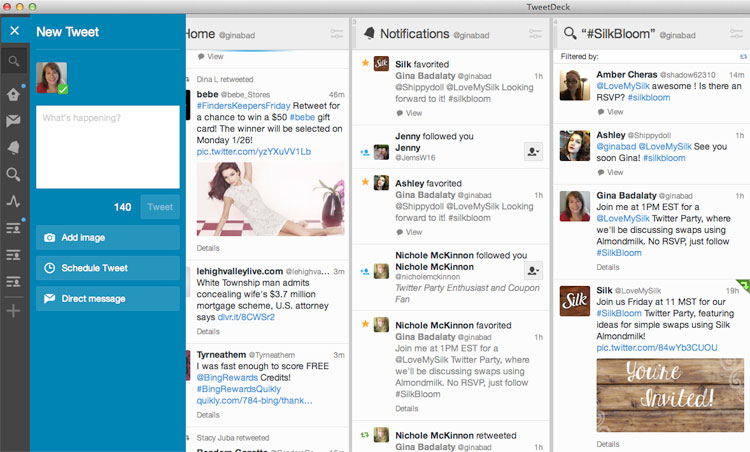The height and width of the screenshot is (452, 750).
Task: Click Silk avatar in #SilkBloom column
Action: pos(575,301)
